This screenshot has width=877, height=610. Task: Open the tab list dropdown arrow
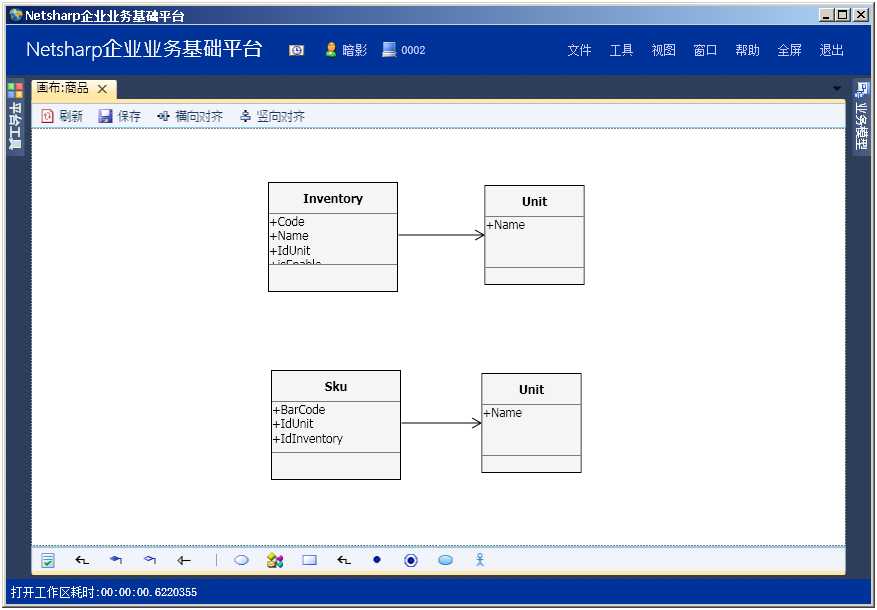(837, 88)
